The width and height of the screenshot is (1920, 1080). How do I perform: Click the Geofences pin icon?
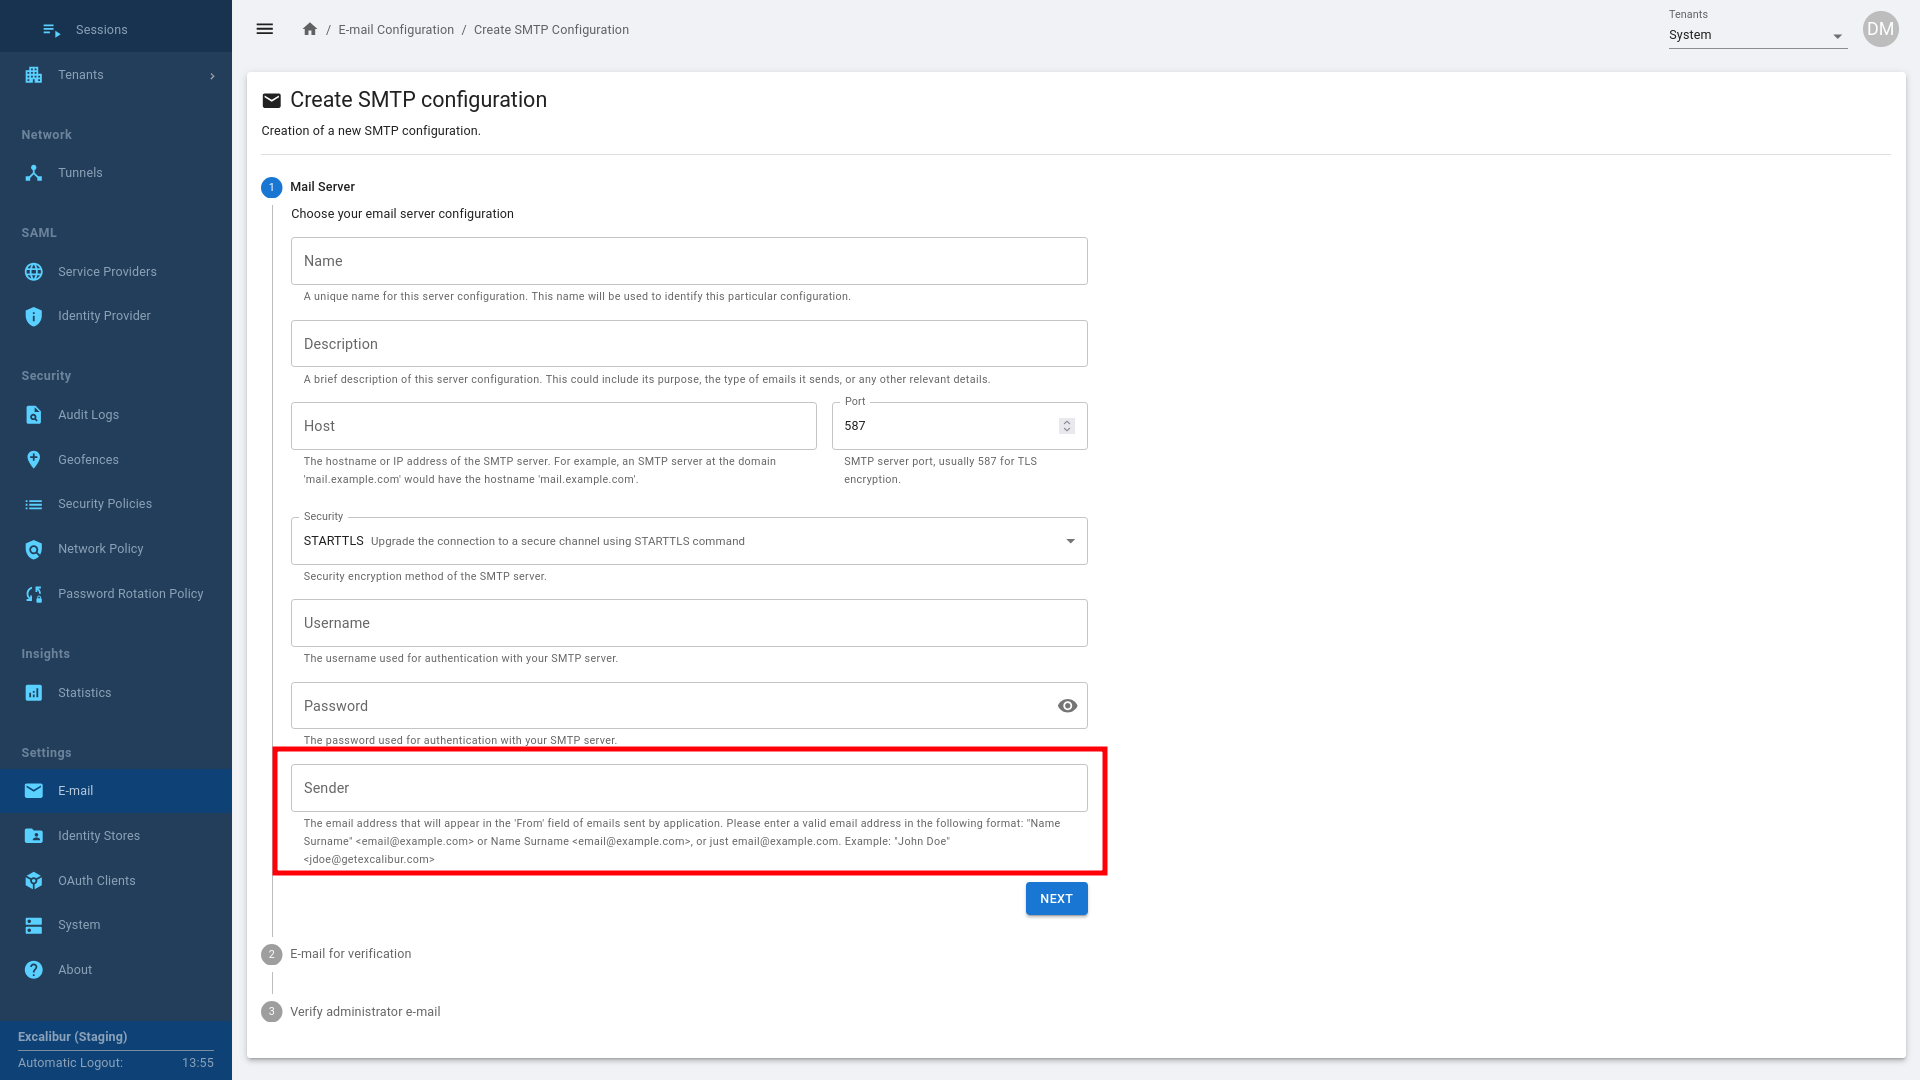coord(34,460)
